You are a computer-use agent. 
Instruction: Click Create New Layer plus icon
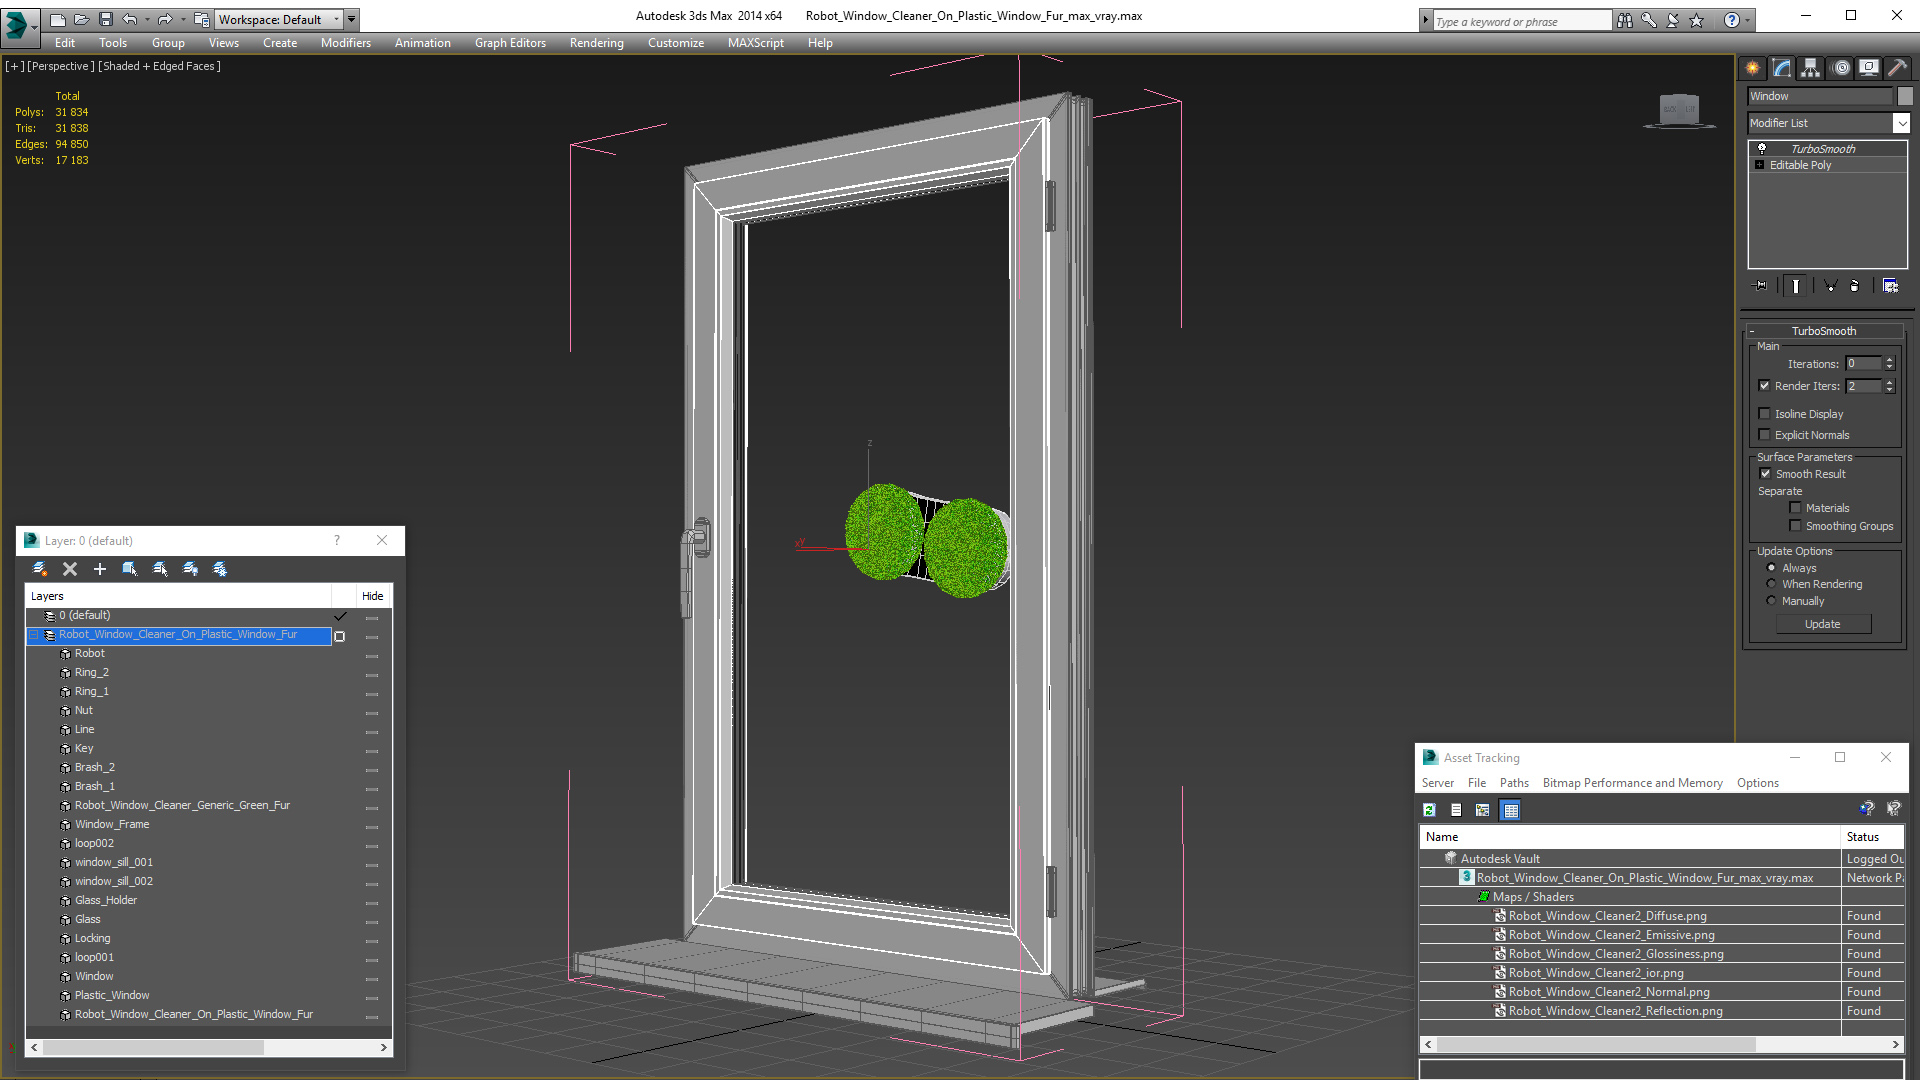100,569
